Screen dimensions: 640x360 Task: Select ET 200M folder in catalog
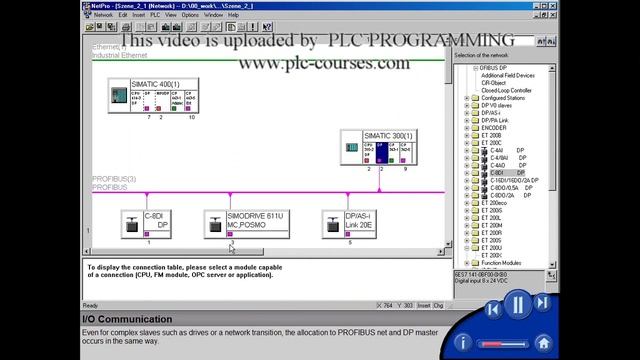(491, 225)
